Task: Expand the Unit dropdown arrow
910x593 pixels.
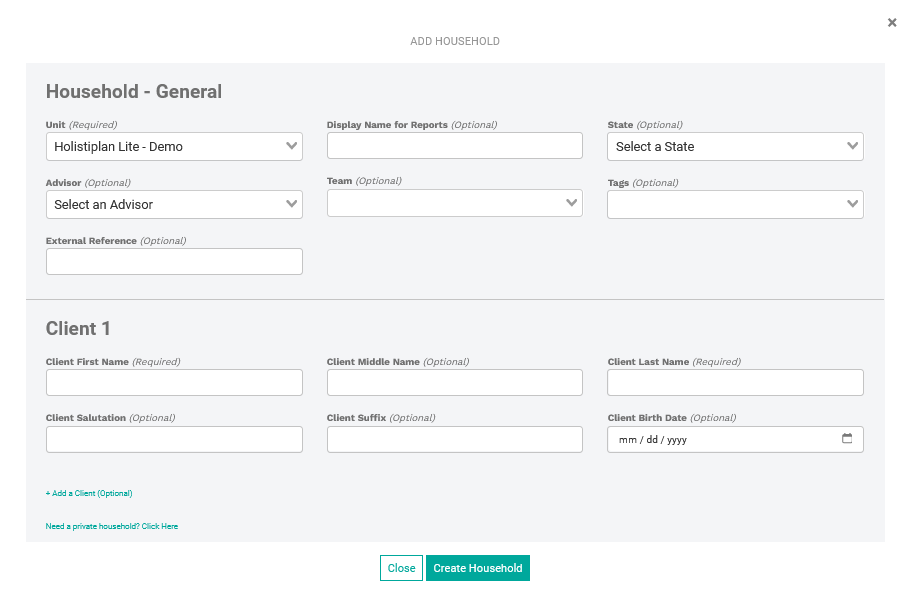Action: (x=291, y=146)
